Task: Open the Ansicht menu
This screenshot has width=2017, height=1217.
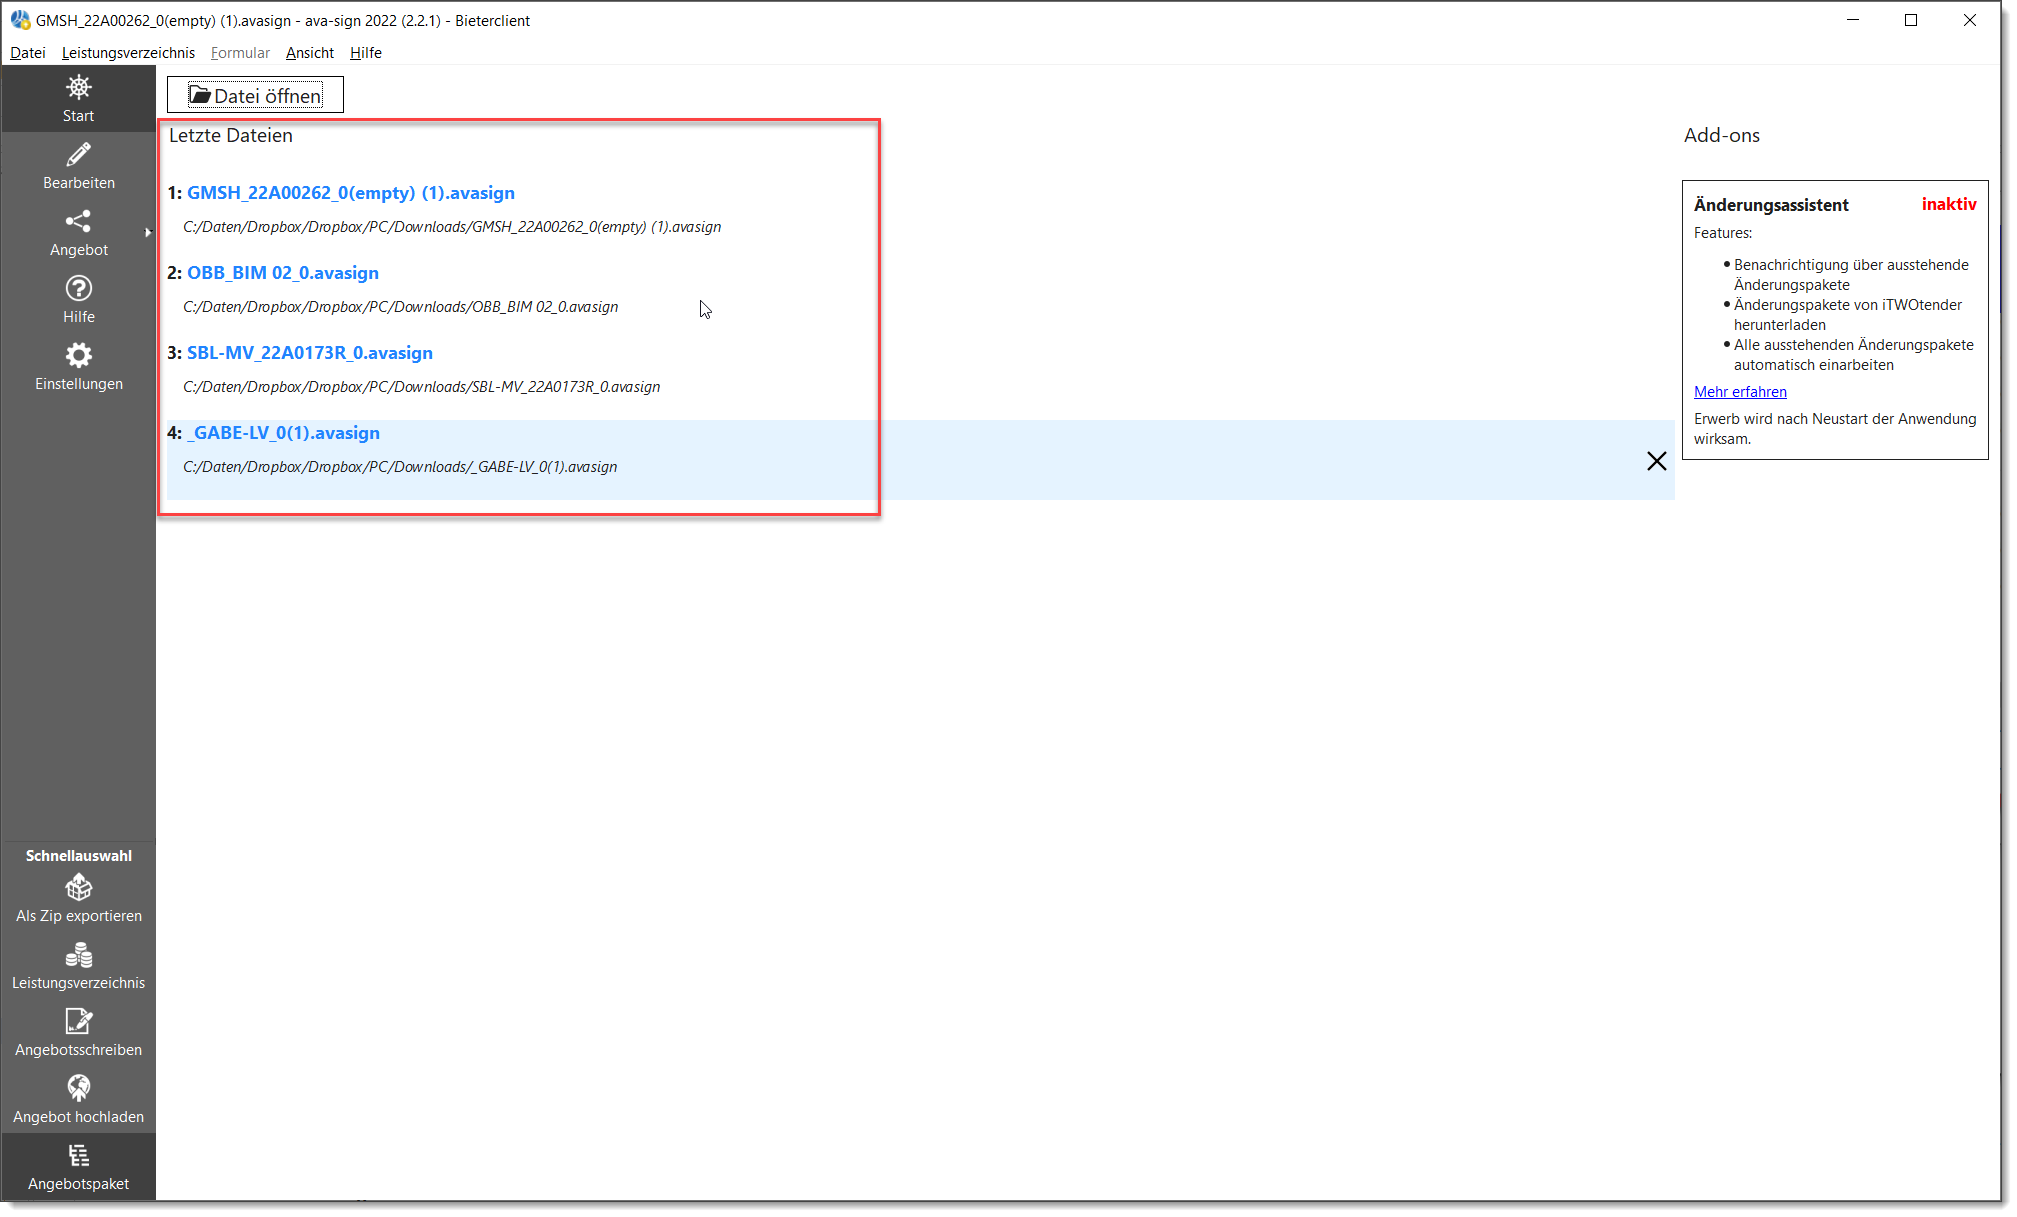Action: point(310,53)
